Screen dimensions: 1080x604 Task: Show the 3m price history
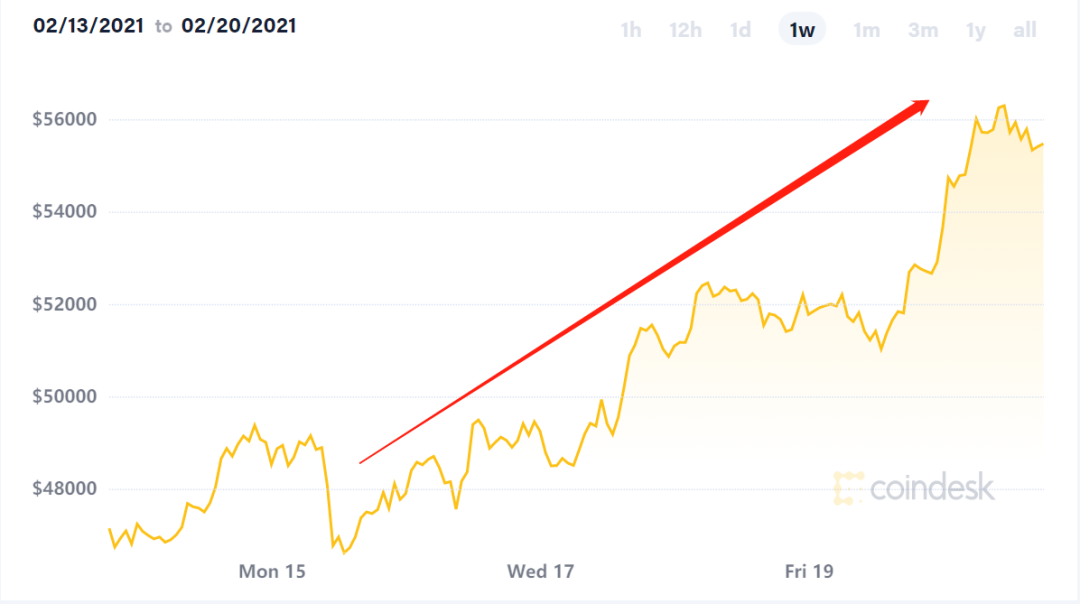923,30
